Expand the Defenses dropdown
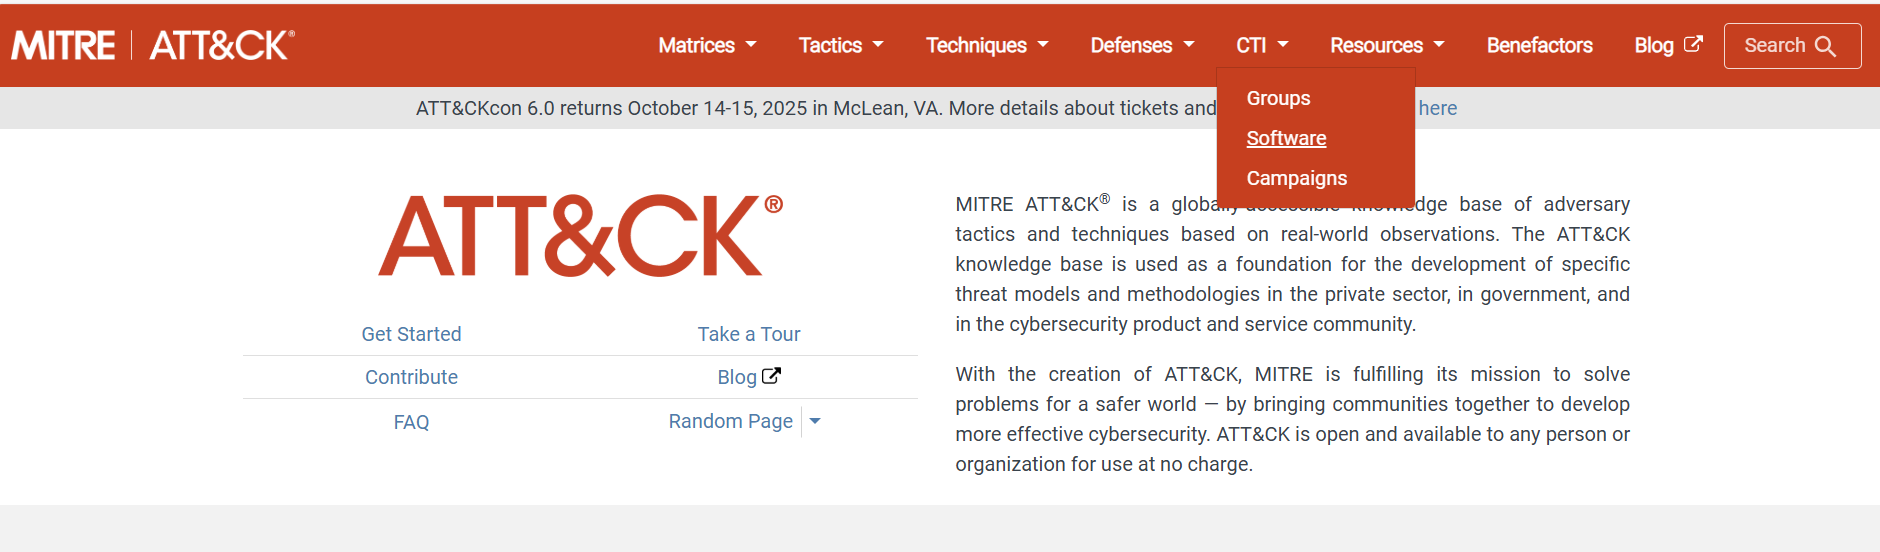The height and width of the screenshot is (552, 1880). point(1142,46)
